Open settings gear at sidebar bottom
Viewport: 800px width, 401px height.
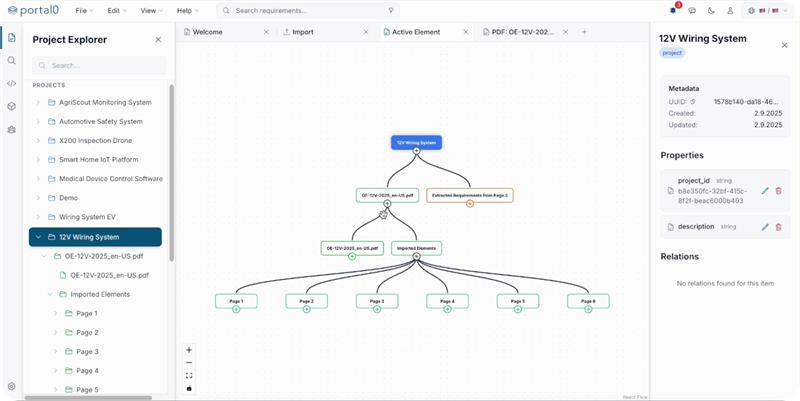[x=12, y=386]
